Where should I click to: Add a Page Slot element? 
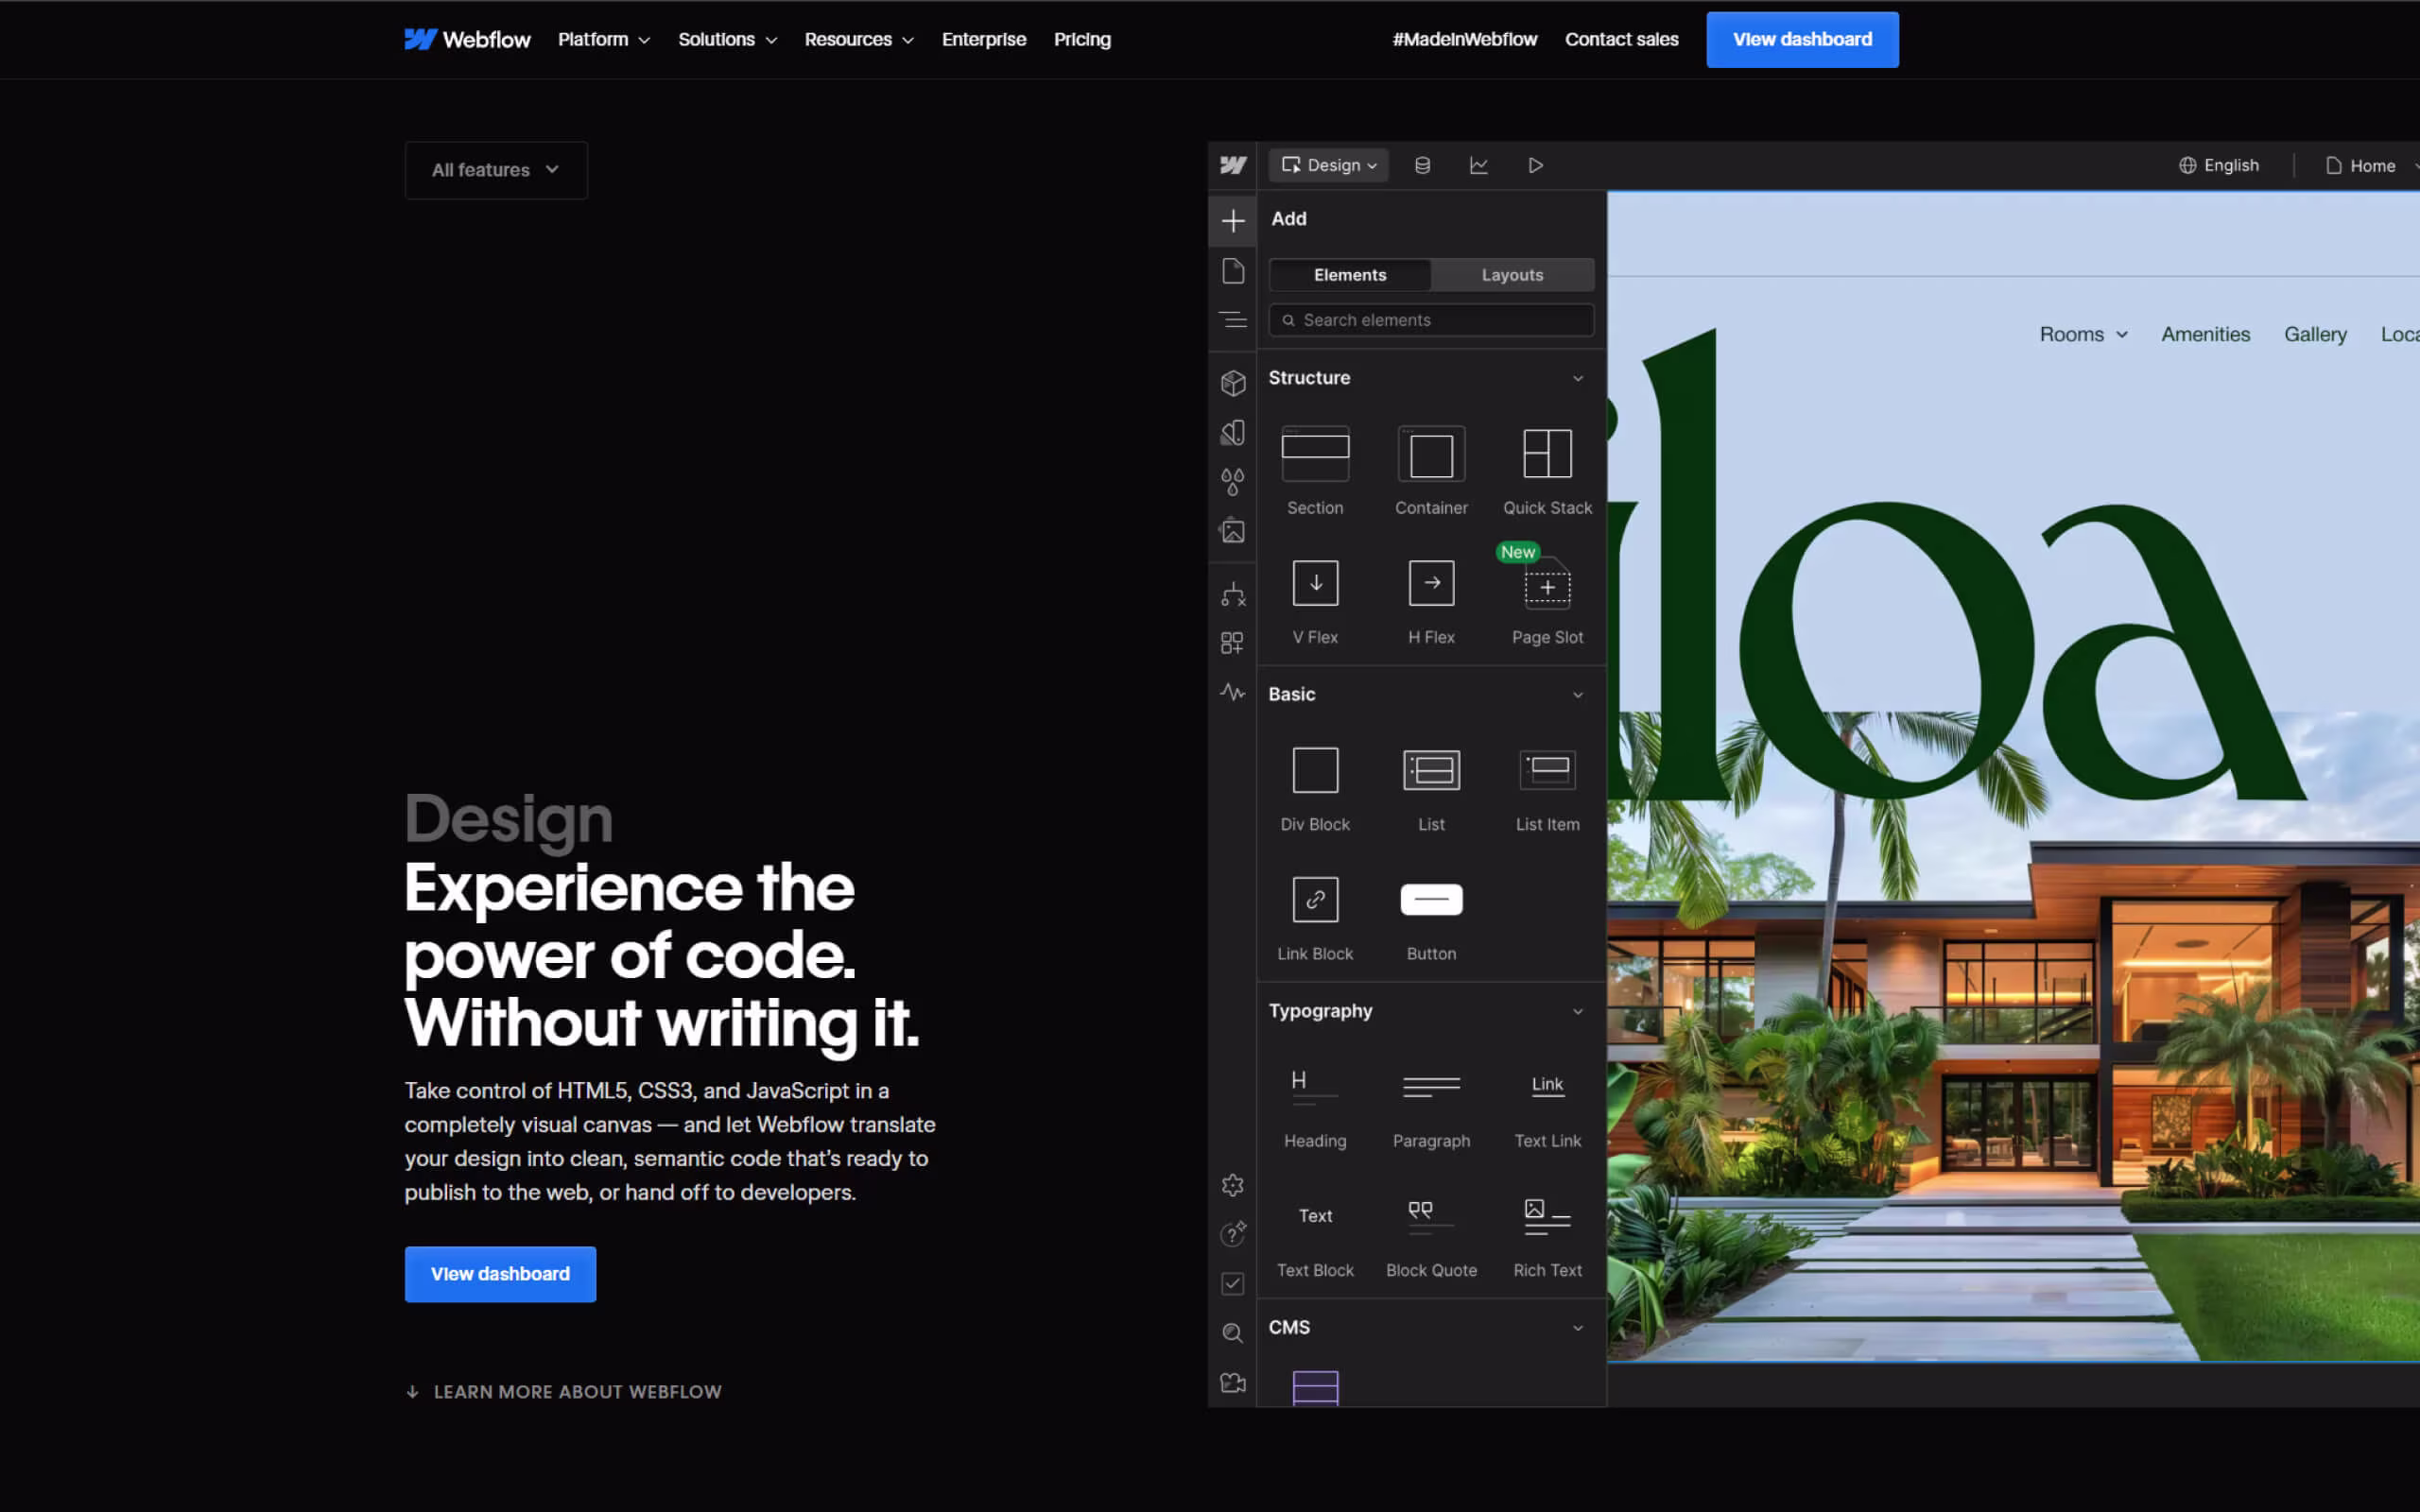point(1547,600)
